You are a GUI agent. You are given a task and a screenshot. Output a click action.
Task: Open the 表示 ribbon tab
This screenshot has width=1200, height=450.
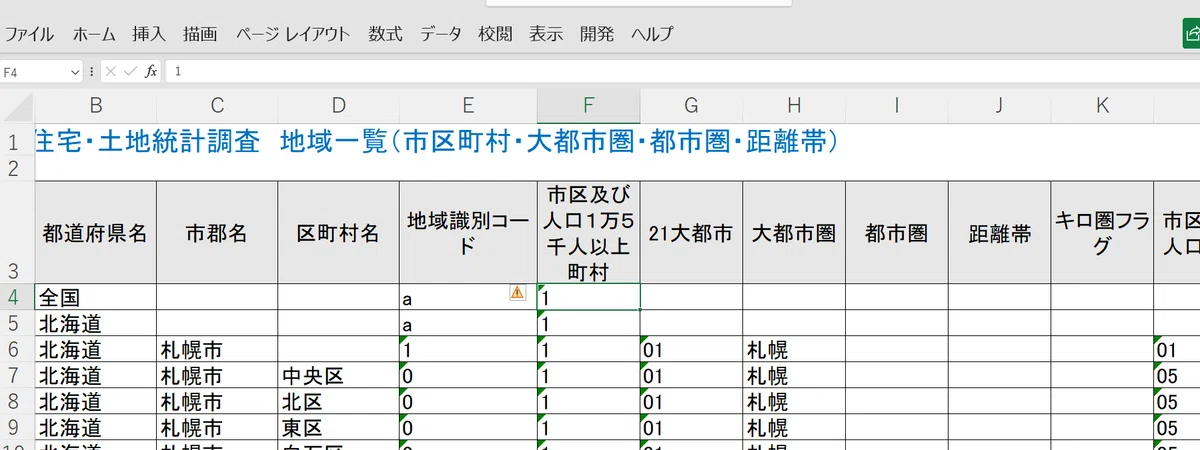click(x=546, y=34)
